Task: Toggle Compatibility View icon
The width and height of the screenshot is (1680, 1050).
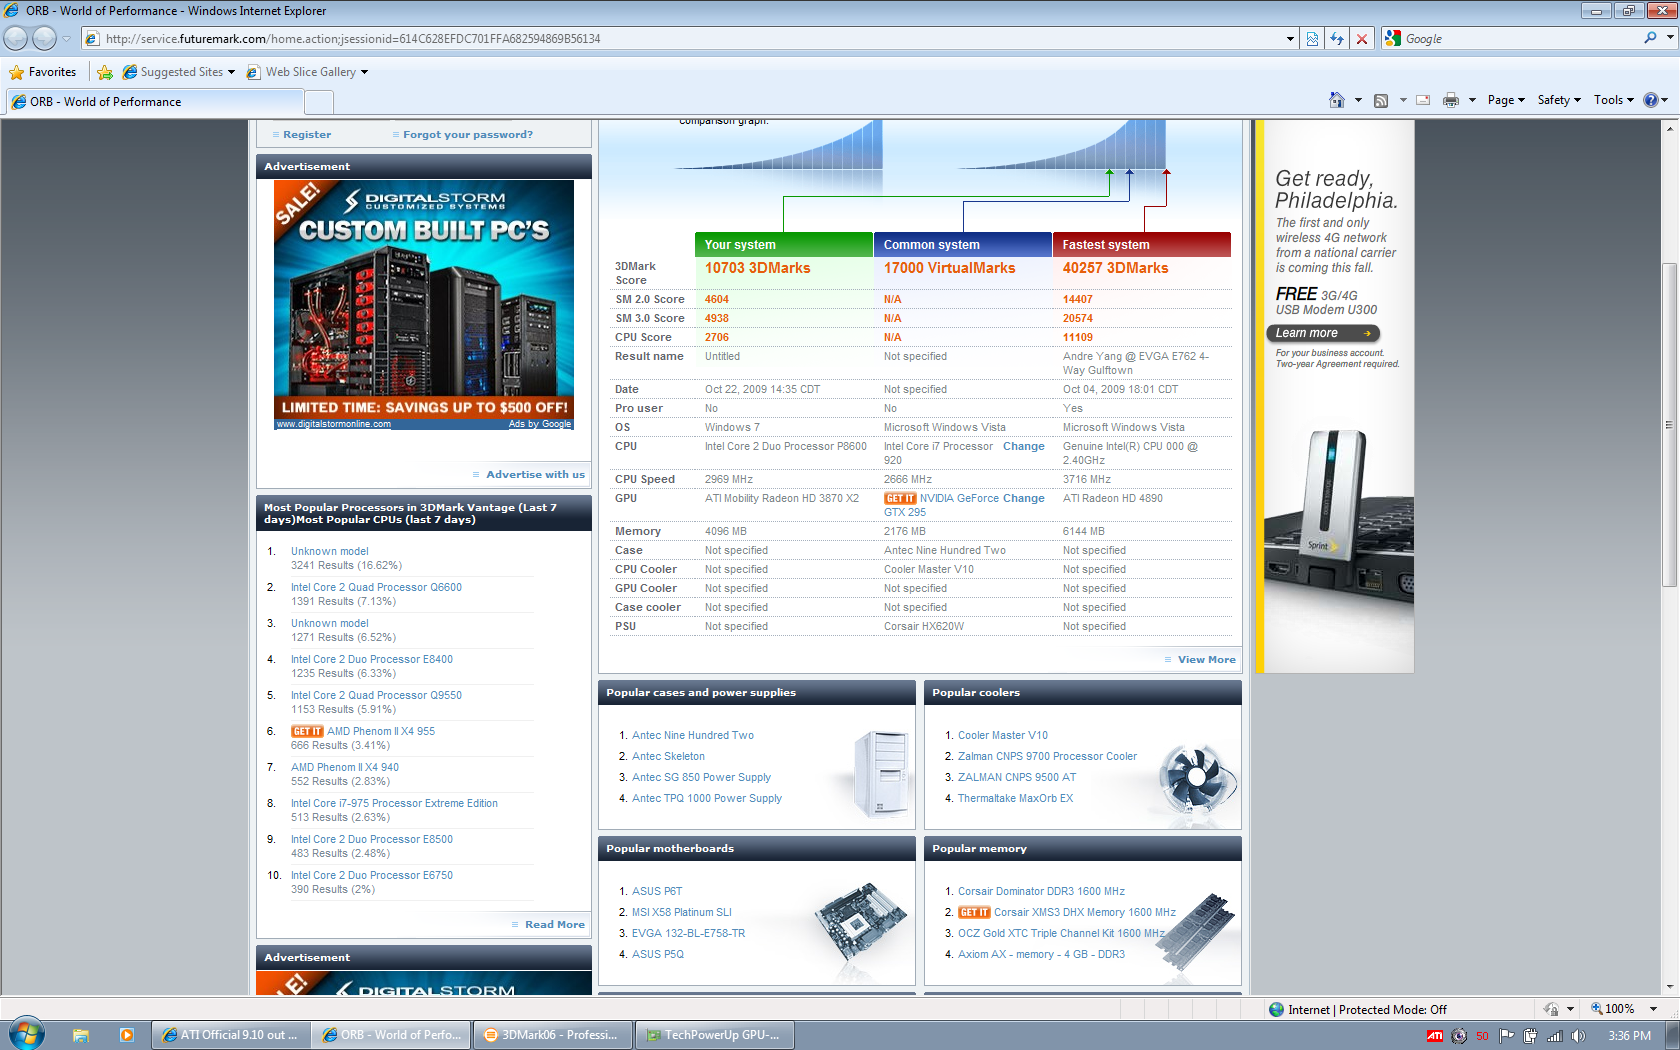Action: [x=1312, y=39]
